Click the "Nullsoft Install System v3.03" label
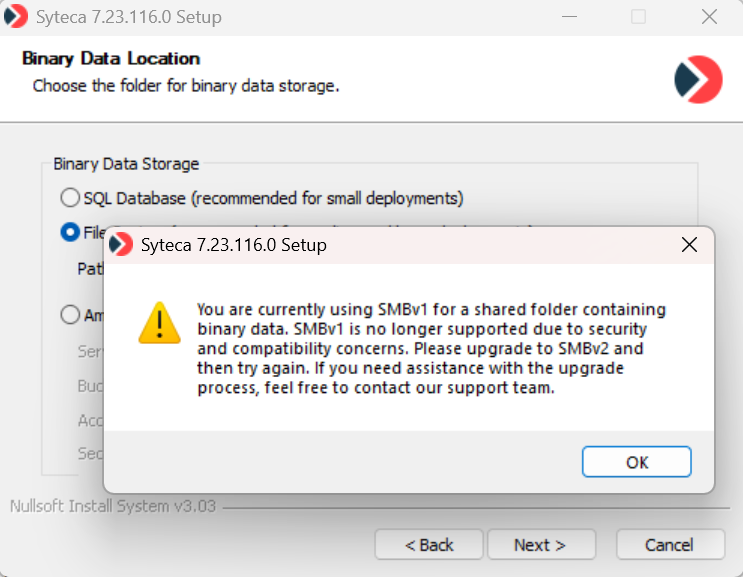Viewport: 743px width, 577px height. click(112, 506)
